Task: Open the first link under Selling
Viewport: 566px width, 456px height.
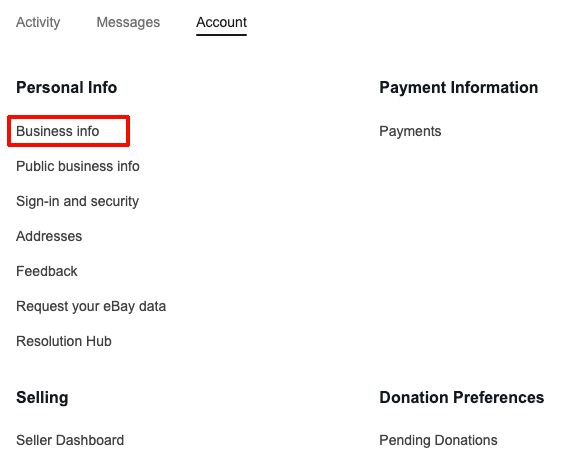Action: pyautogui.click(x=70, y=440)
